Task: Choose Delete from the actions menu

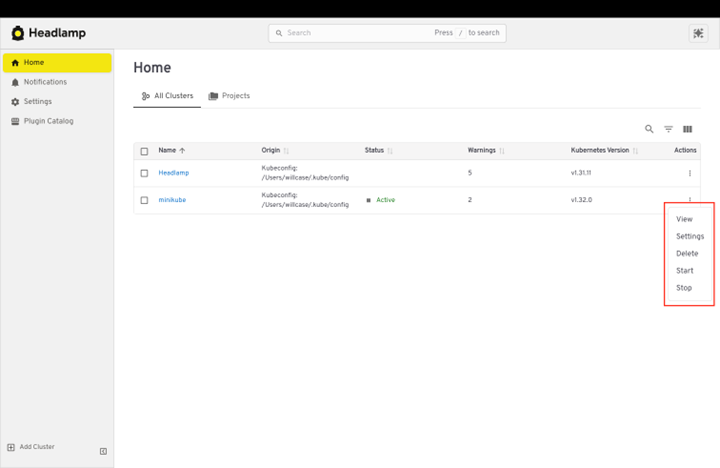Action: click(x=687, y=254)
